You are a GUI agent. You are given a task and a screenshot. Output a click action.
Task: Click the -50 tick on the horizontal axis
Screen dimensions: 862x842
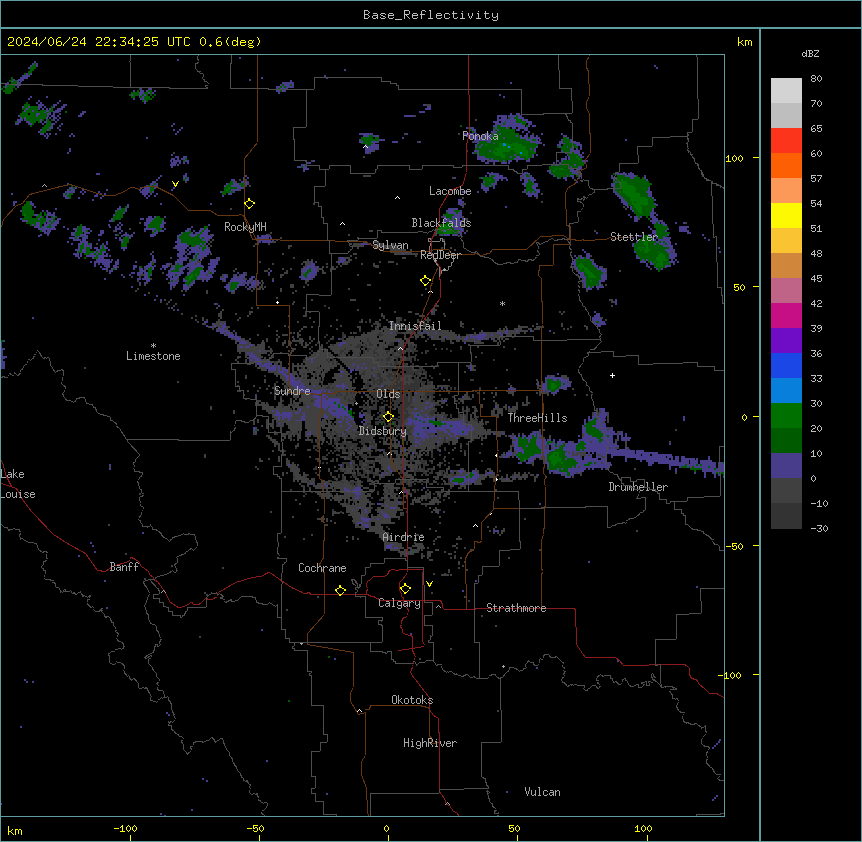click(255, 828)
